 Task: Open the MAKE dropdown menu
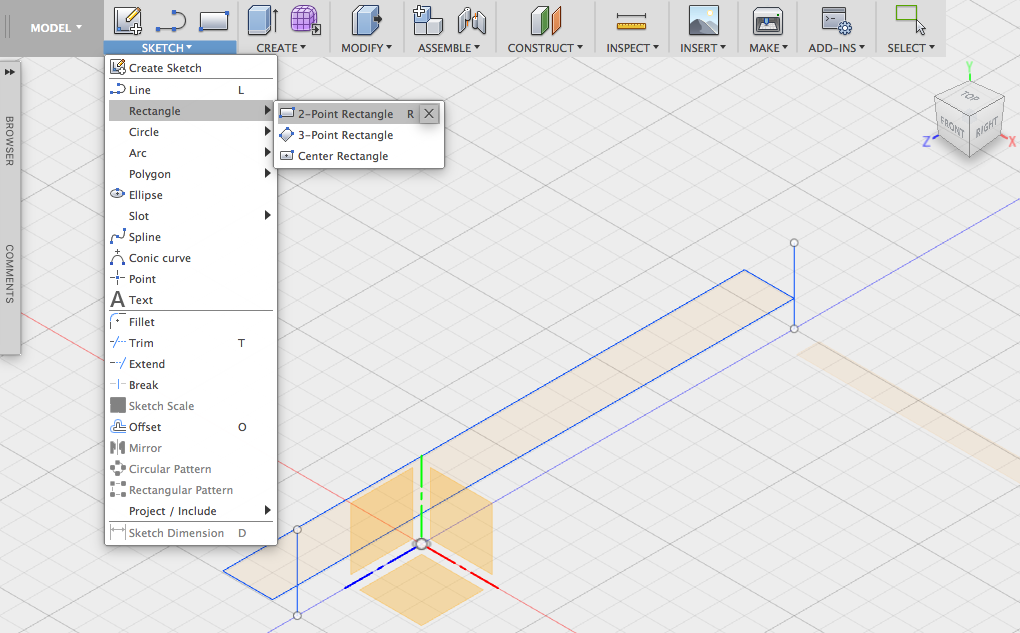tap(768, 47)
